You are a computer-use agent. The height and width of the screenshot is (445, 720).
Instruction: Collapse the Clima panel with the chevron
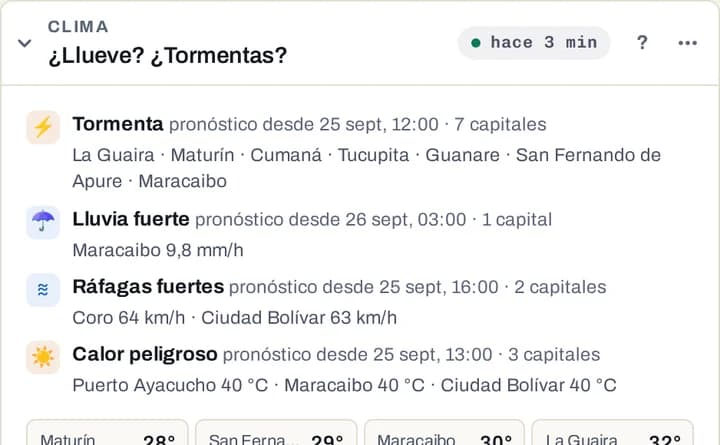24,43
